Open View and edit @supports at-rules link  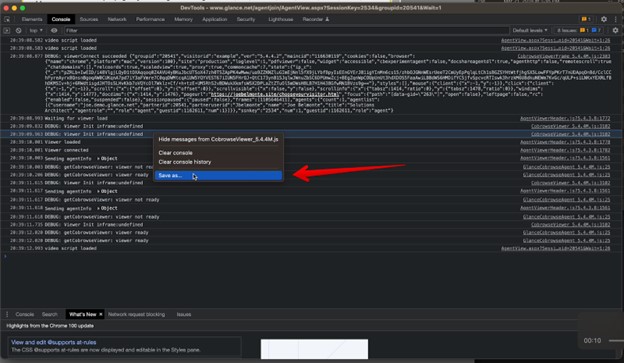[53, 342]
